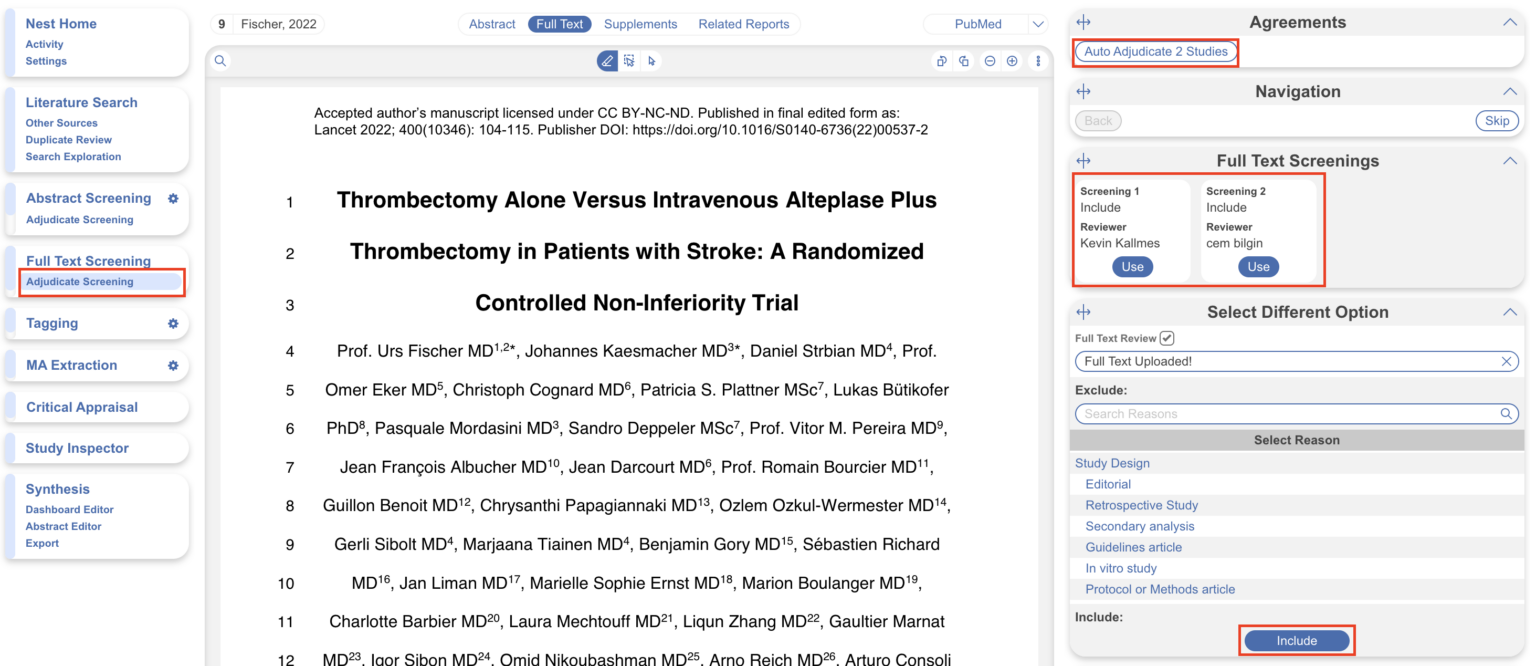Click the Skip navigation button

point(1496,119)
